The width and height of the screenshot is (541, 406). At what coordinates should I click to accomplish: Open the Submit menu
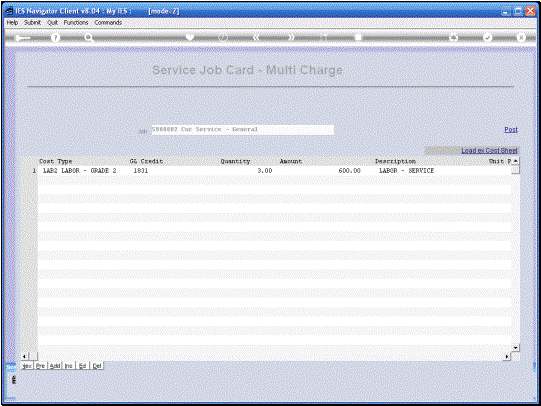click(32, 22)
